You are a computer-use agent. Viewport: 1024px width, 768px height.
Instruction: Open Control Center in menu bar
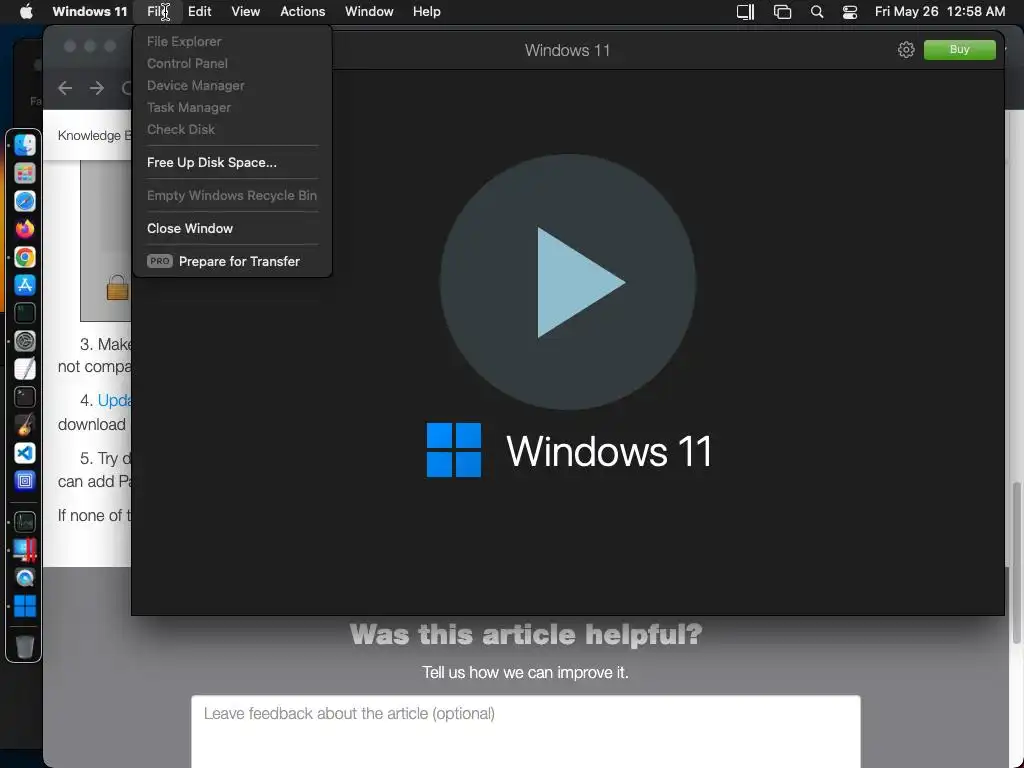tap(850, 12)
